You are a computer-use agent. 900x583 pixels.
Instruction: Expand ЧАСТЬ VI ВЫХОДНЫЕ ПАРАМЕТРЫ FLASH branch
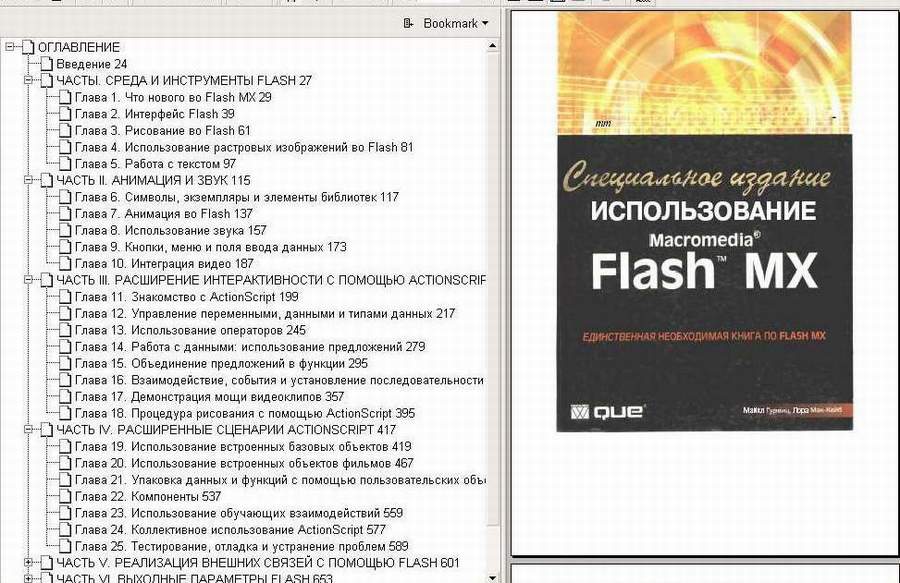coord(28,578)
